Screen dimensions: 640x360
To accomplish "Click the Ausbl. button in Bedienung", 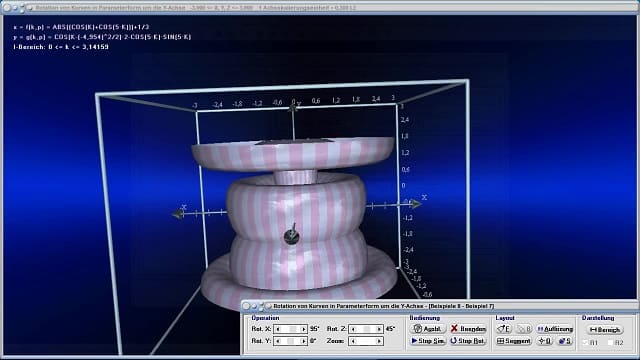I will [427, 329].
